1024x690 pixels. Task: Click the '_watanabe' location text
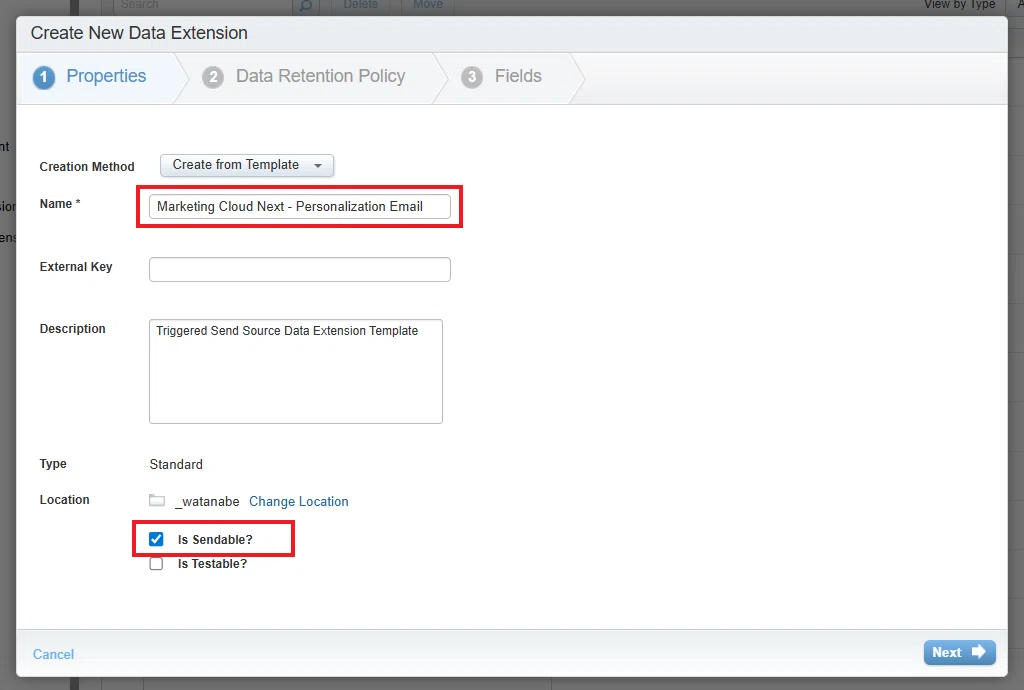click(x=207, y=501)
